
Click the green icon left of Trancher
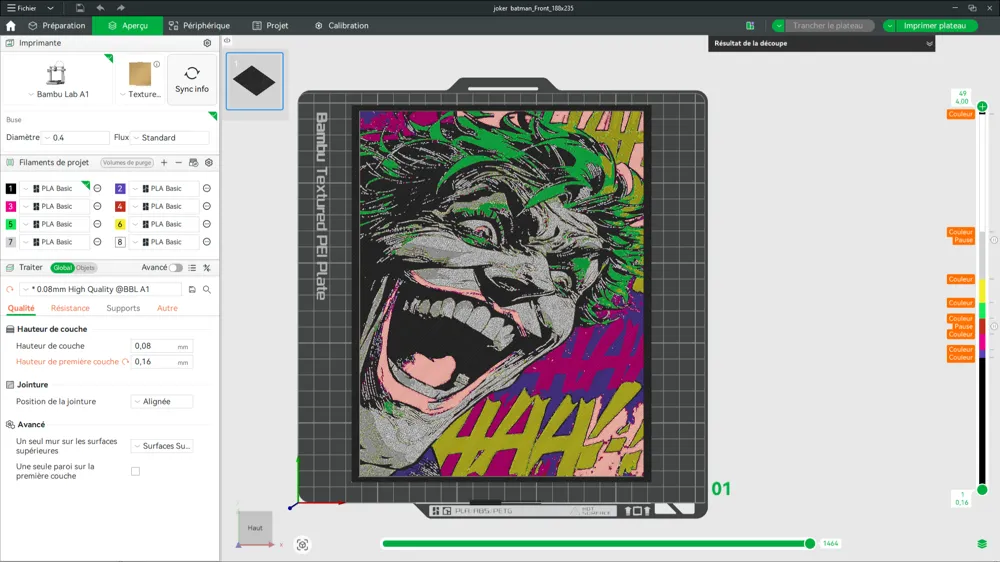(750, 26)
